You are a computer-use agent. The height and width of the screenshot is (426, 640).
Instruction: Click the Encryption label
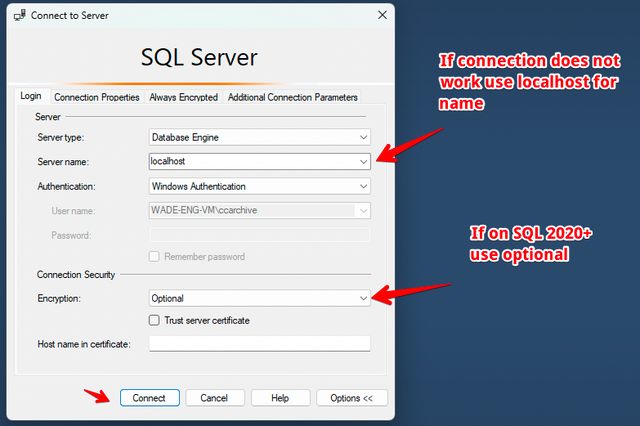coord(59,299)
